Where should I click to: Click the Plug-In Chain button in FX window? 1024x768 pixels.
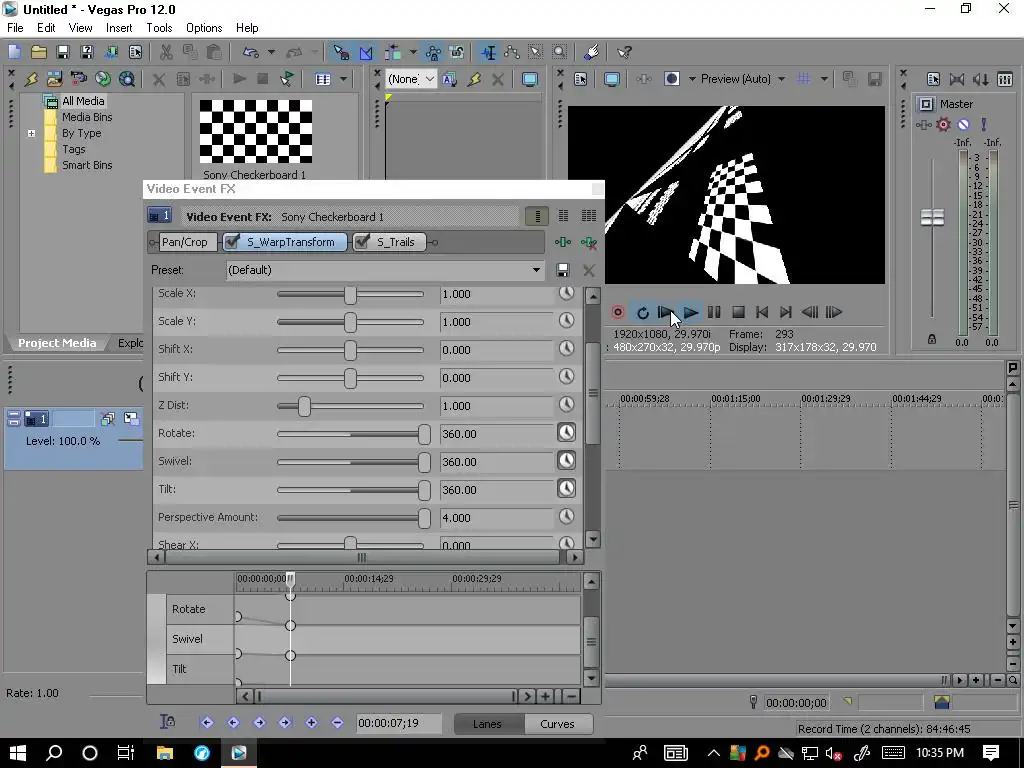[562, 242]
